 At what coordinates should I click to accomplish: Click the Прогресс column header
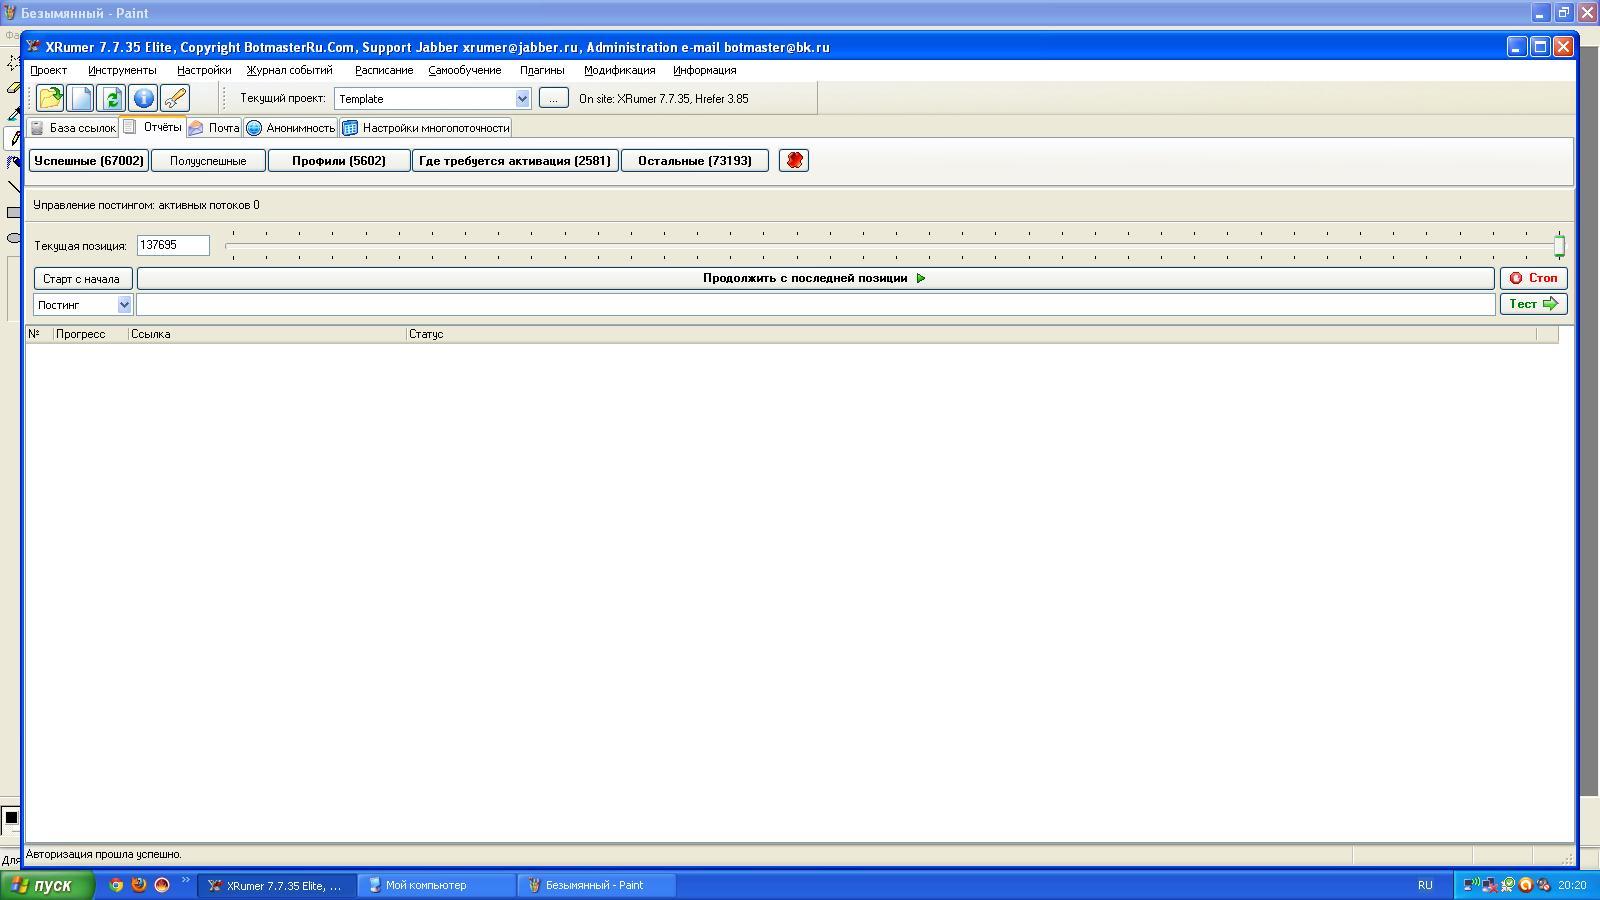point(90,334)
